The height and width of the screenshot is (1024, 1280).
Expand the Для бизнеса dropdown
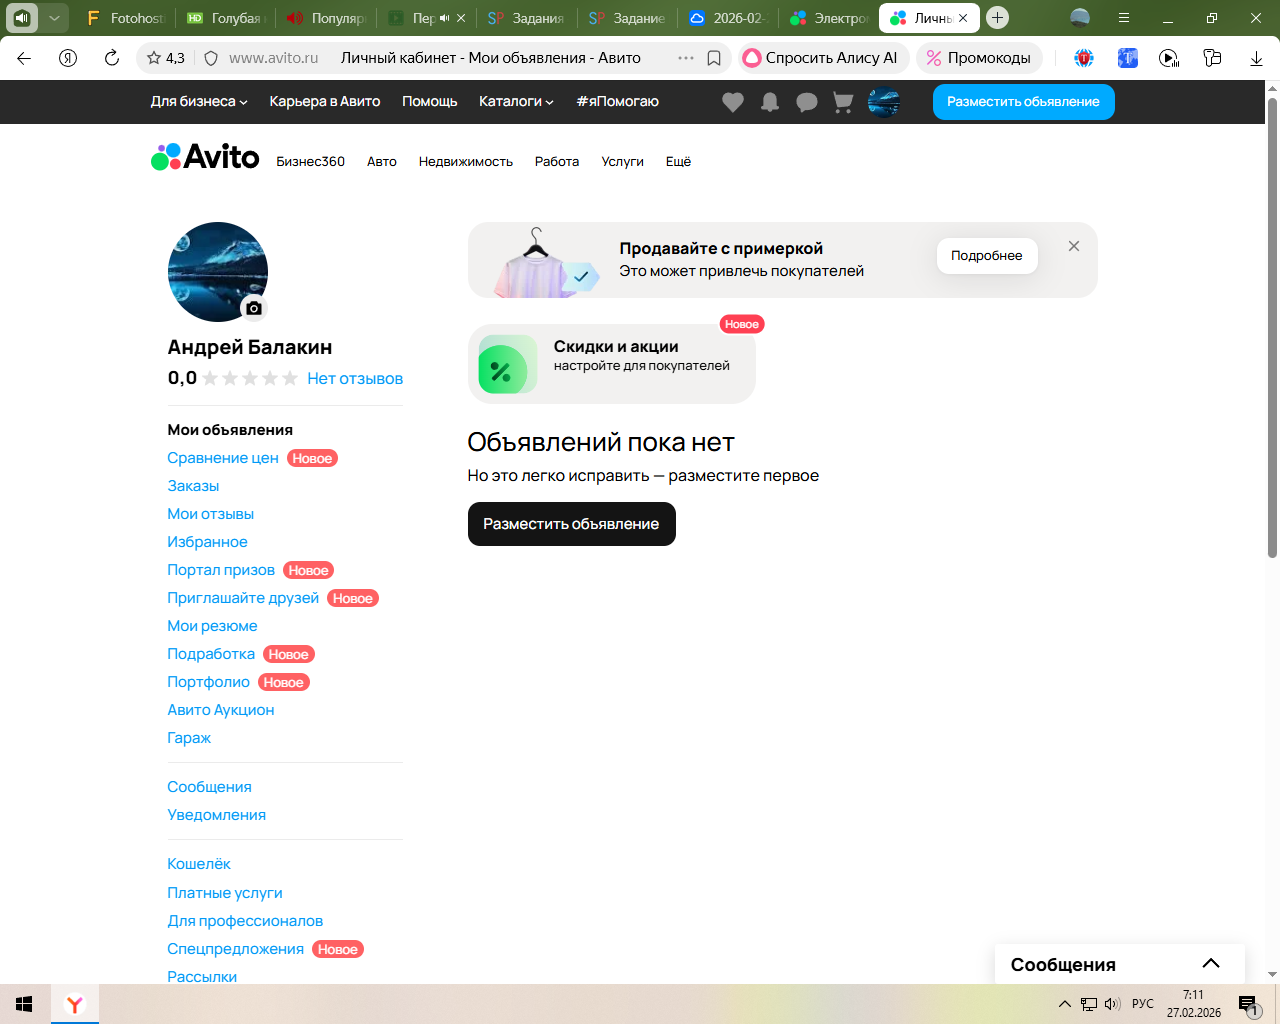(199, 102)
